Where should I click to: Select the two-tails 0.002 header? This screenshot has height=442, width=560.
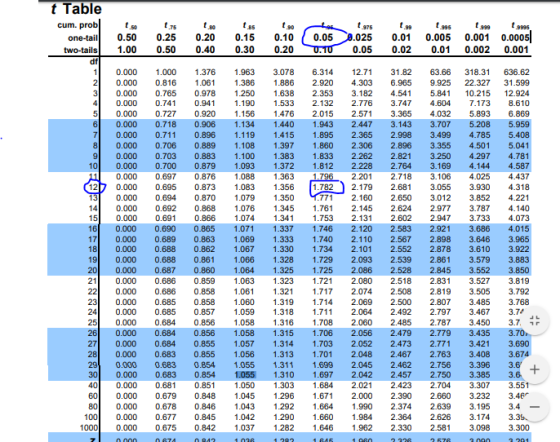477,50
